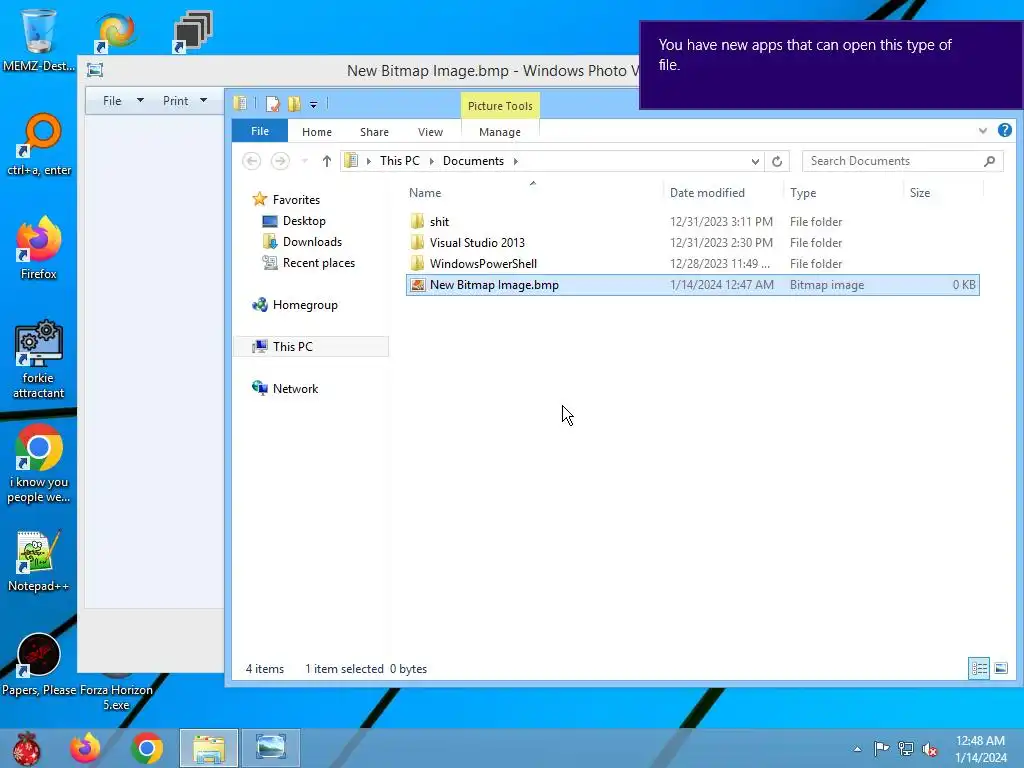
Task: Launch Firefox from the taskbar
Action: tap(86, 748)
